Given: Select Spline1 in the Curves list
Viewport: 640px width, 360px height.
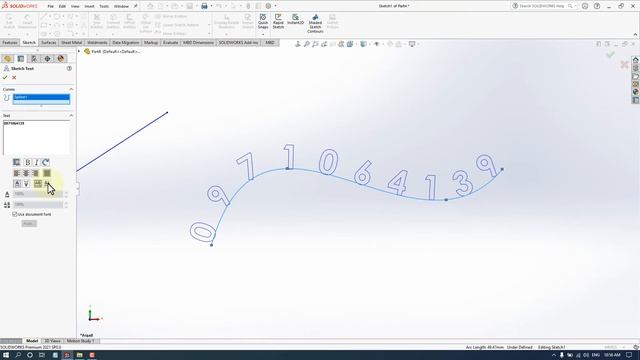Looking at the screenshot, I should (41, 97).
